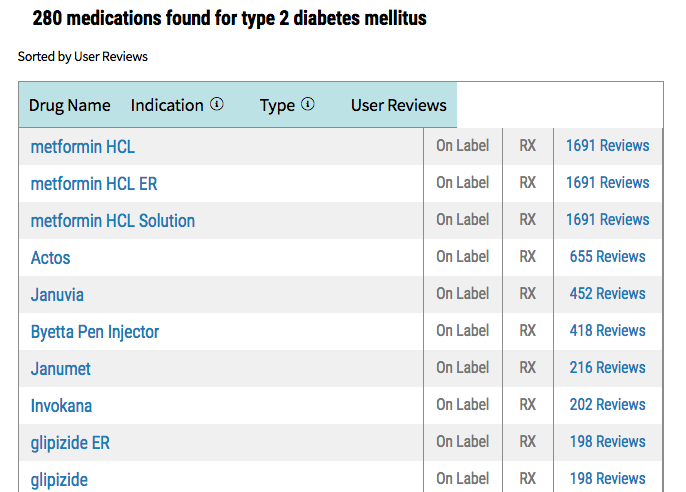The height and width of the screenshot is (492, 686).
Task: Click RX in the glipizide ER row
Action: (x=528, y=441)
